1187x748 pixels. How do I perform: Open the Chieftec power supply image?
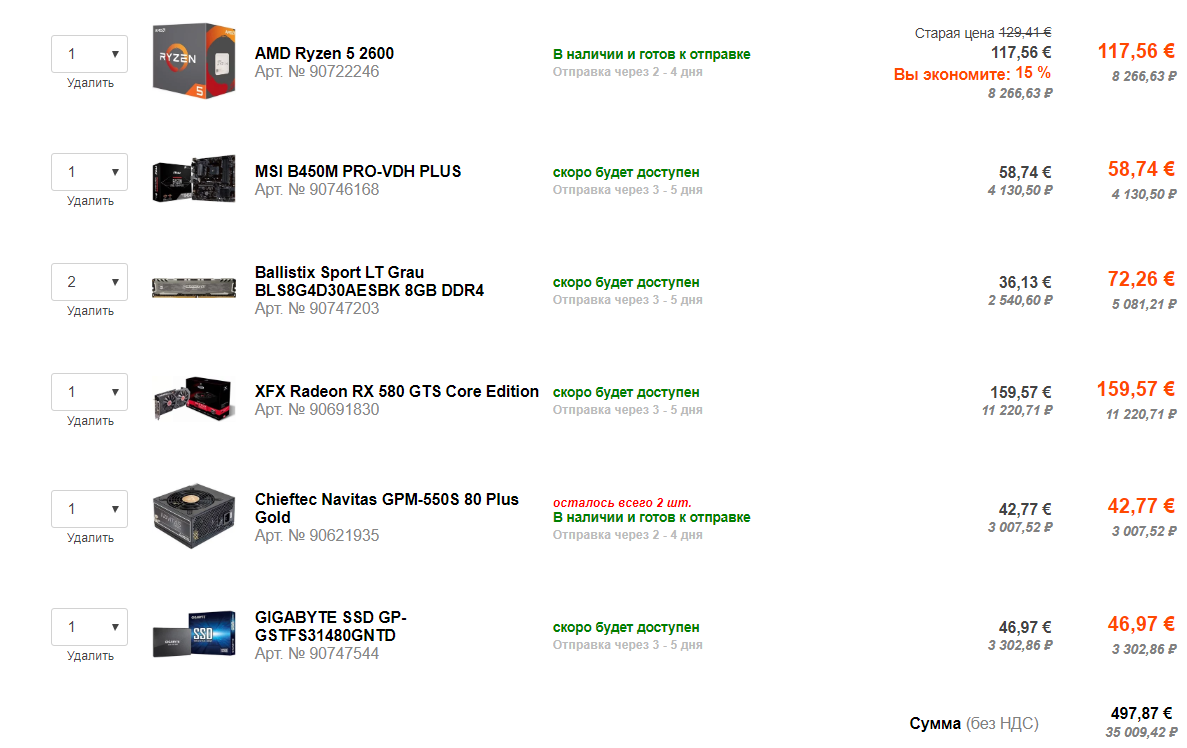(x=194, y=517)
